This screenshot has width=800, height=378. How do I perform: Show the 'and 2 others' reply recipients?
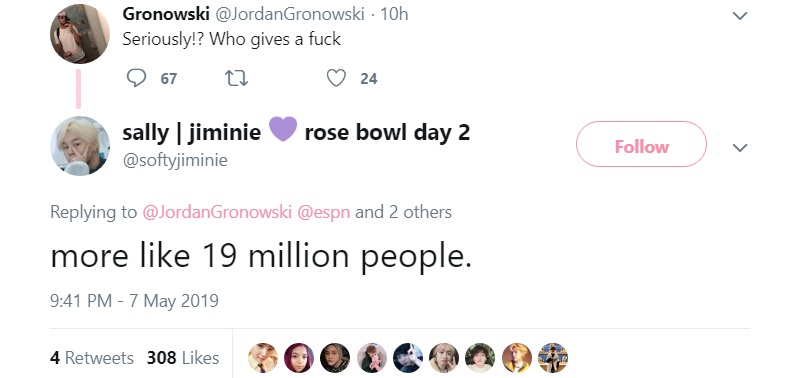[403, 212]
